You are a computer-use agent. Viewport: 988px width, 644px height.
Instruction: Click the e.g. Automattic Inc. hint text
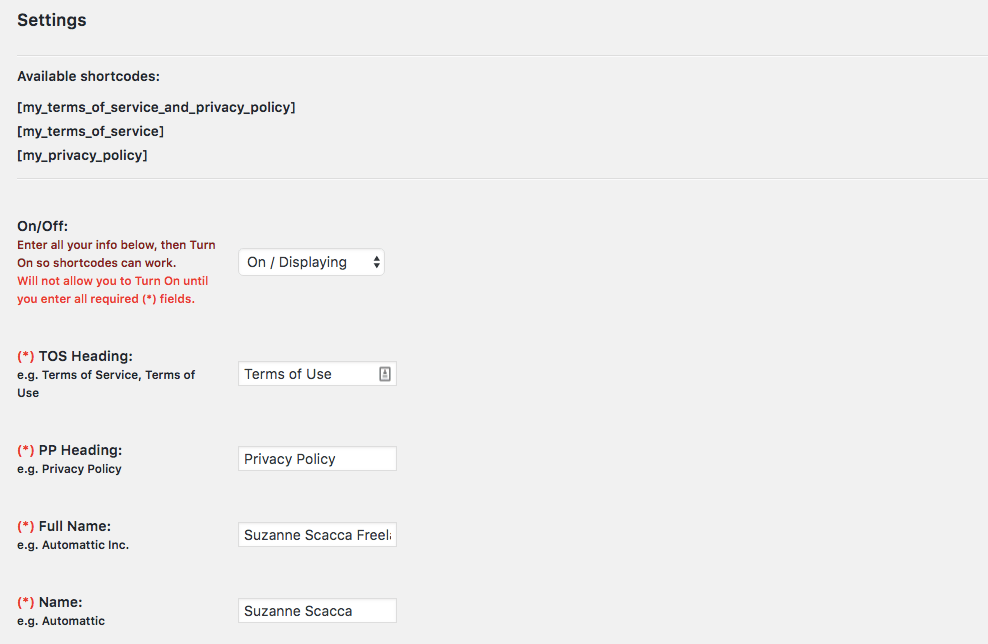(x=73, y=545)
